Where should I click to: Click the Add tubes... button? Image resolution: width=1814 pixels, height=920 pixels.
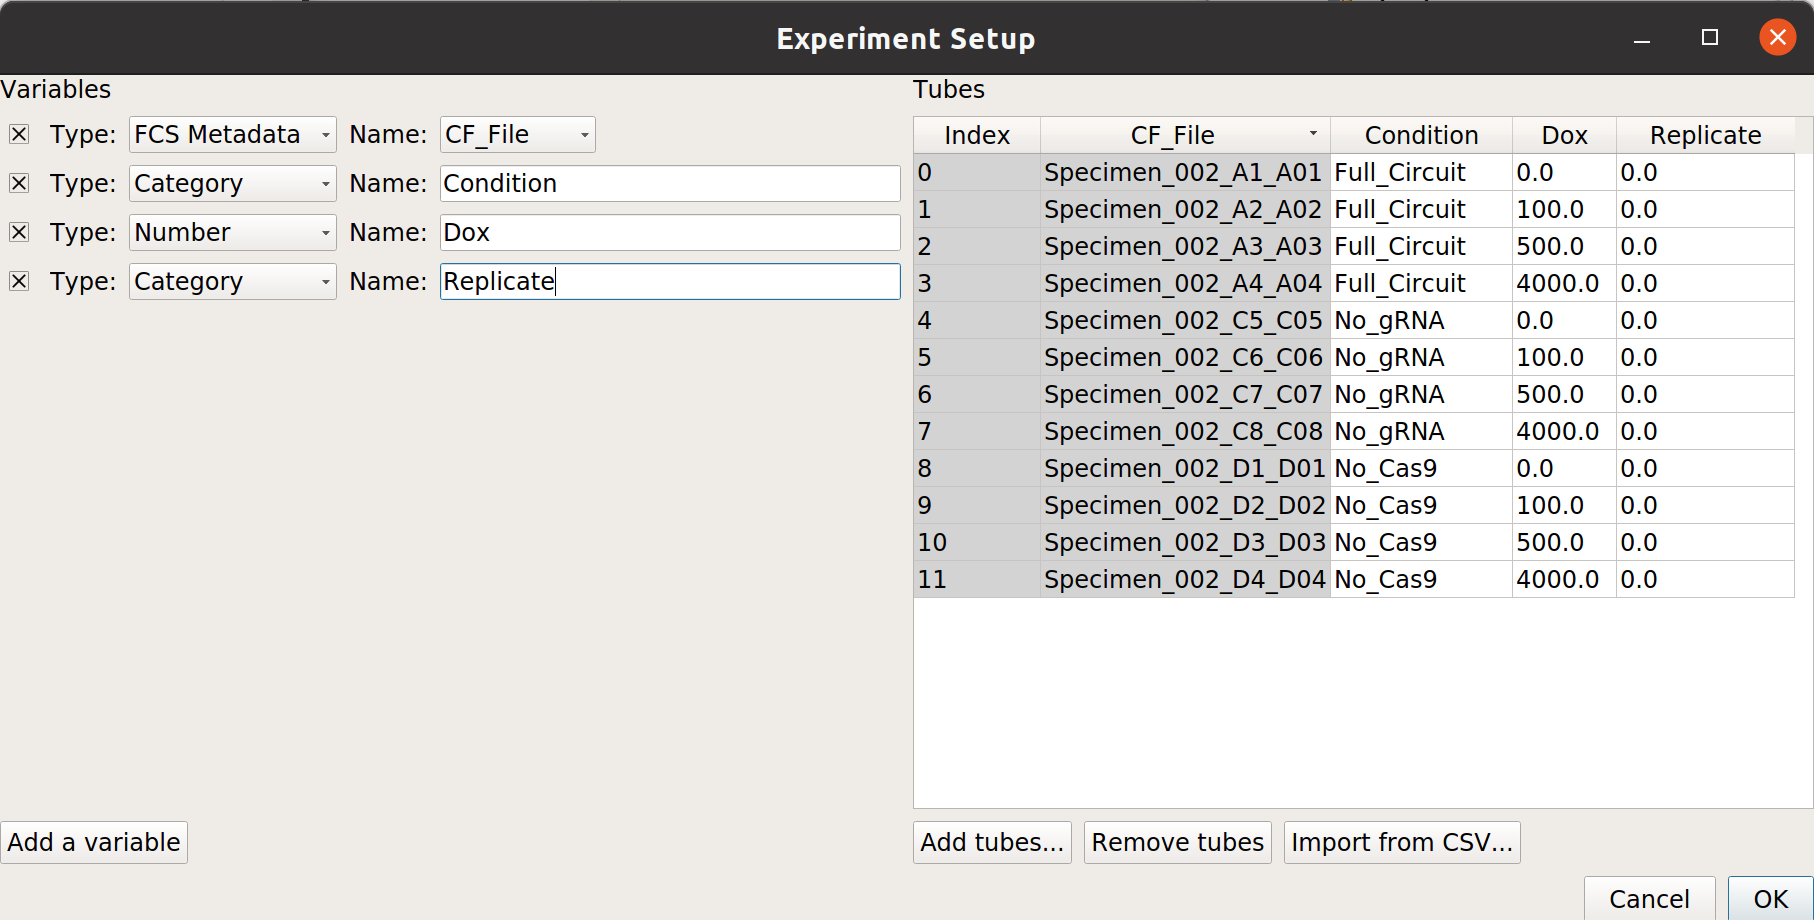click(992, 842)
